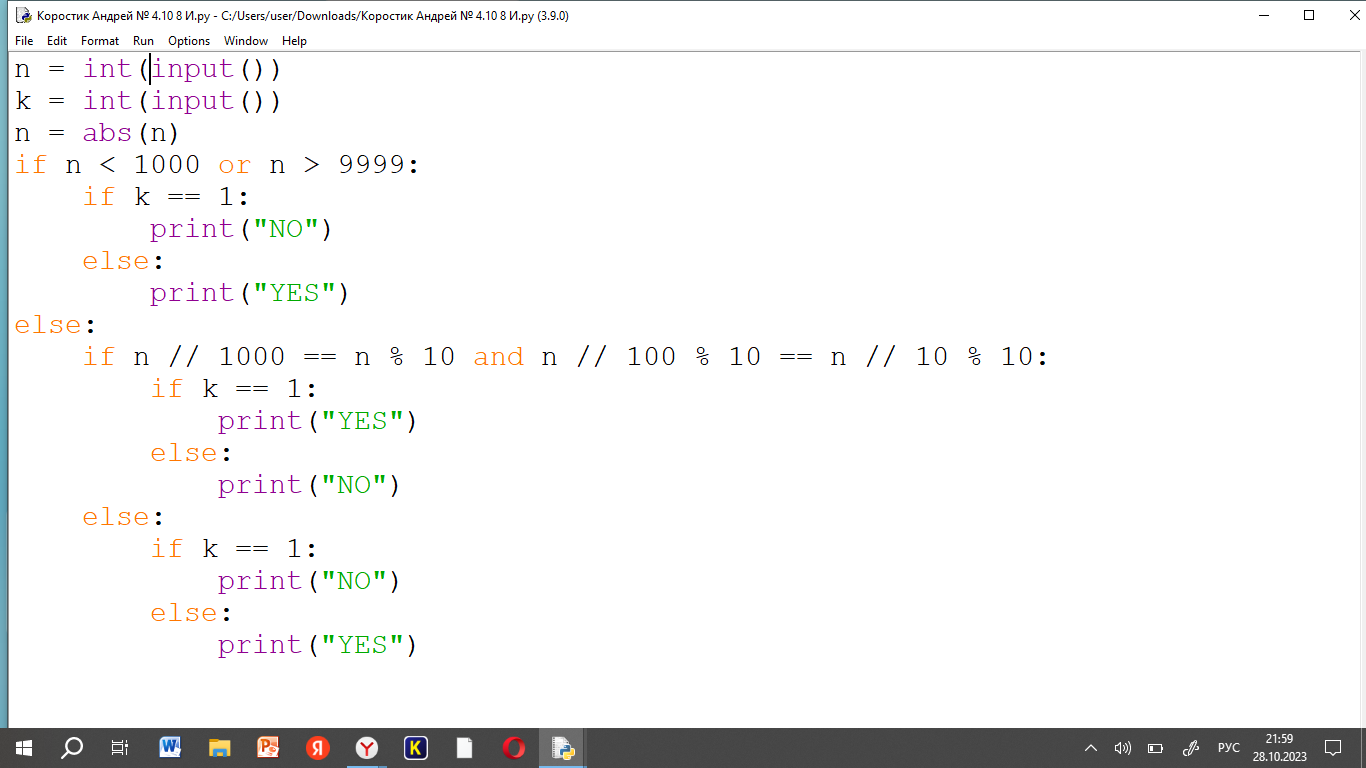Open the File menu
Image resolution: width=1366 pixels, height=768 pixels.
[24, 41]
